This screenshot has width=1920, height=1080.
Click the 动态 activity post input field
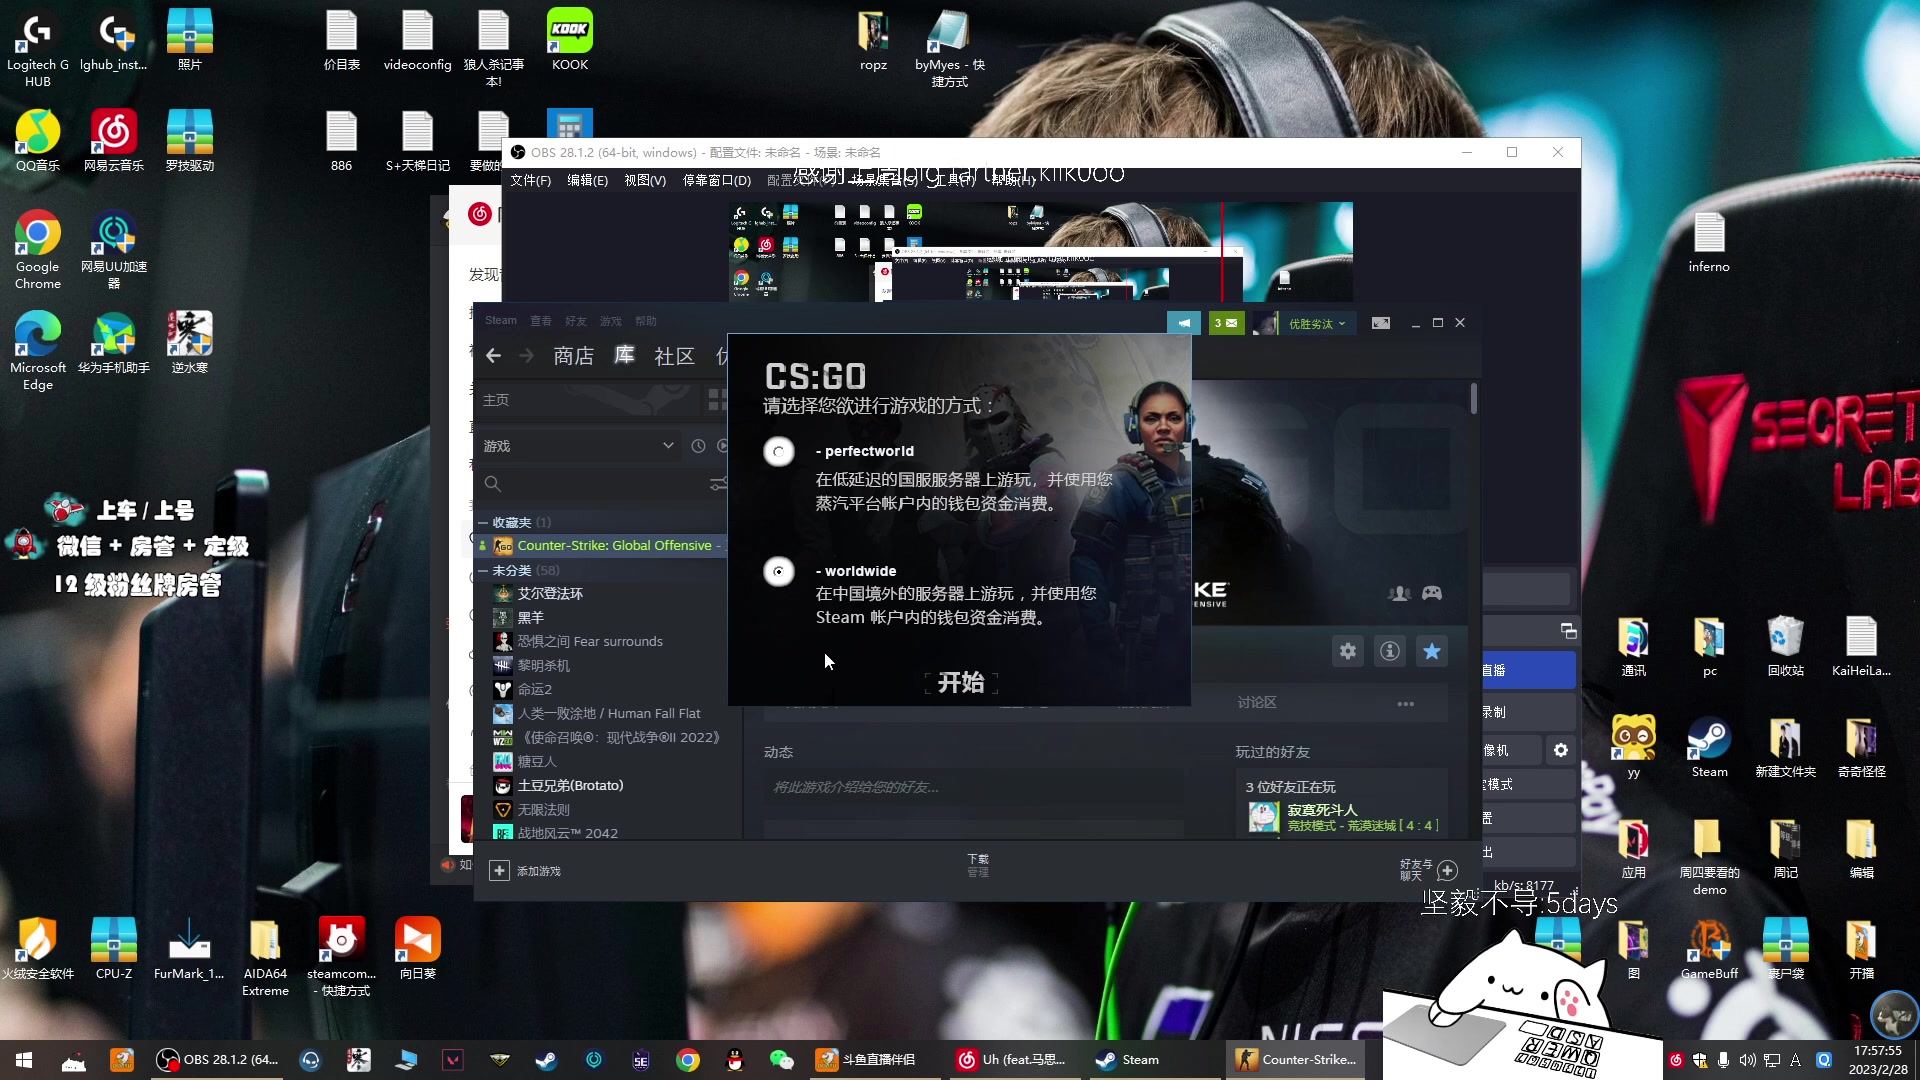point(973,787)
